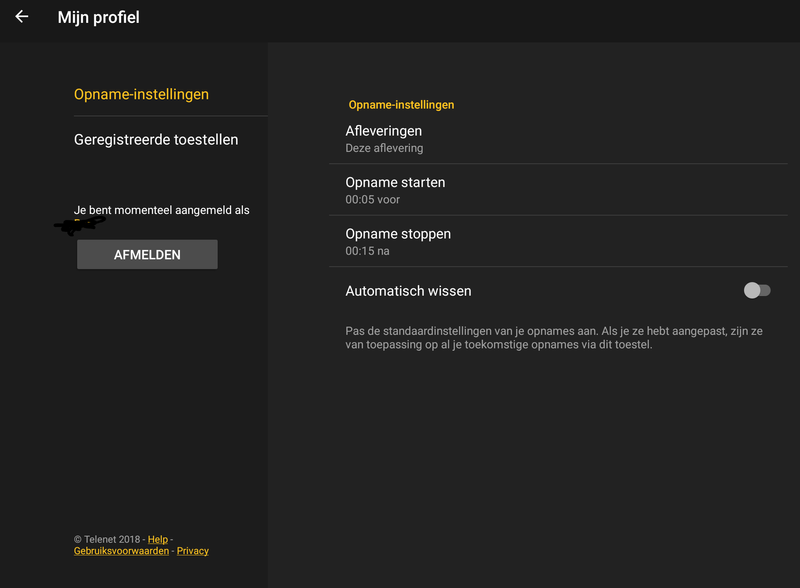
Task: Open the Help link in footer
Action: pyautogui.click(x=157, y=539)
